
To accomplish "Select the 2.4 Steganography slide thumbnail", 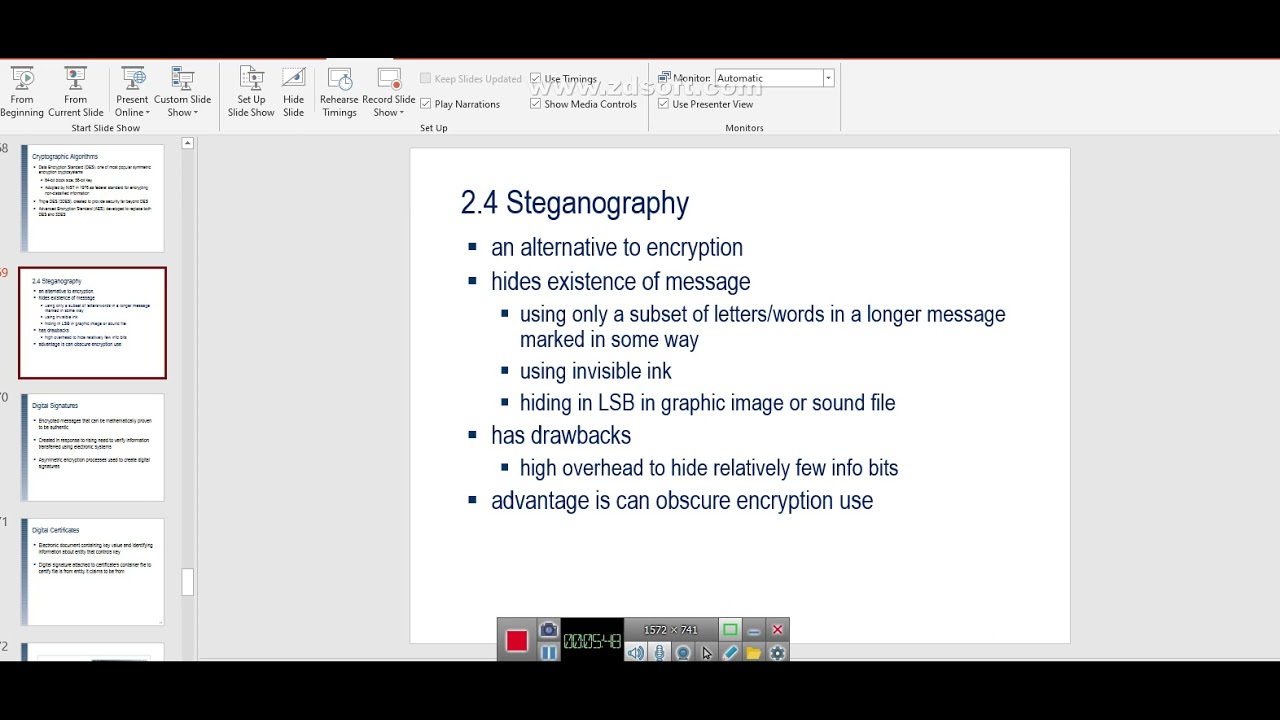I will coord(92,323).
